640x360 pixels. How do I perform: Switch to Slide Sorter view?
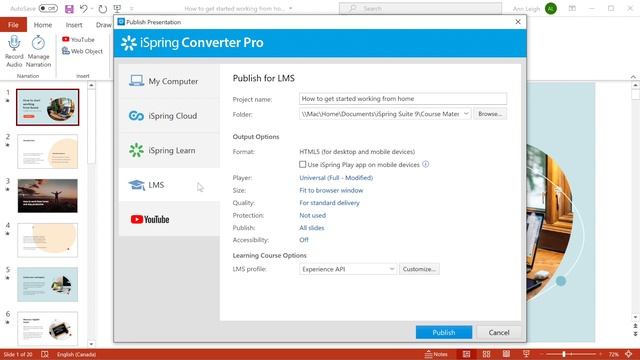click(486, 354)
